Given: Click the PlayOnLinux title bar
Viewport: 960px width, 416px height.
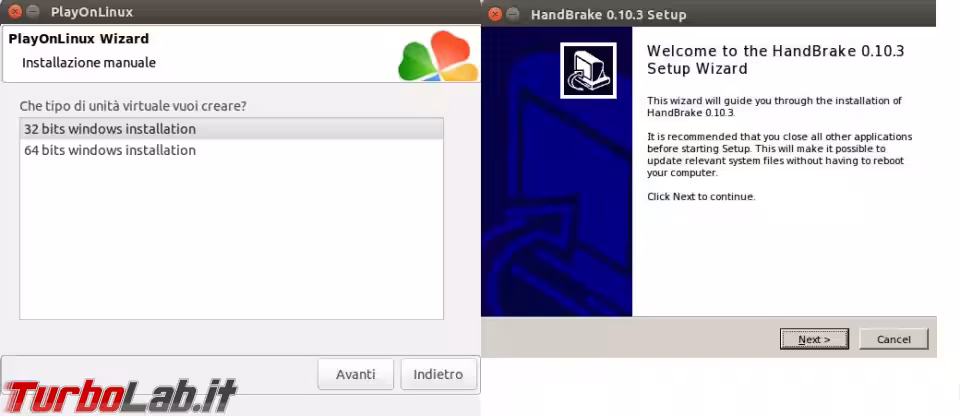Looking at the screenshot, I should [240, 12].
